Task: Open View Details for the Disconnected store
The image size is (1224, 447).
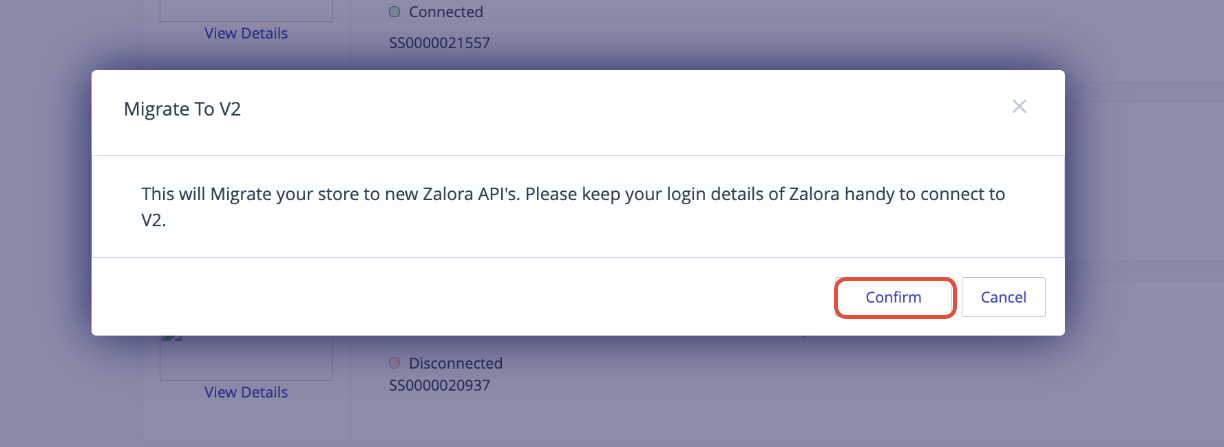Action: pos(246,392)
